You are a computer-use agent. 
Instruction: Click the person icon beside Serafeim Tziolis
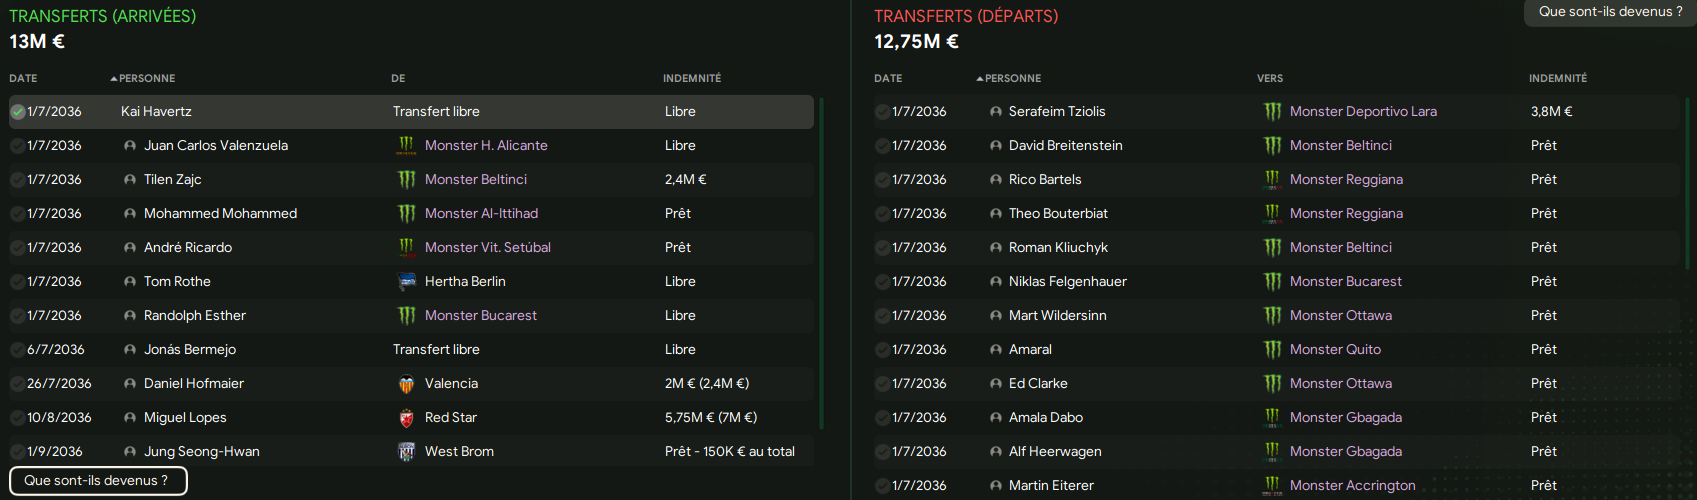[995, 112]
